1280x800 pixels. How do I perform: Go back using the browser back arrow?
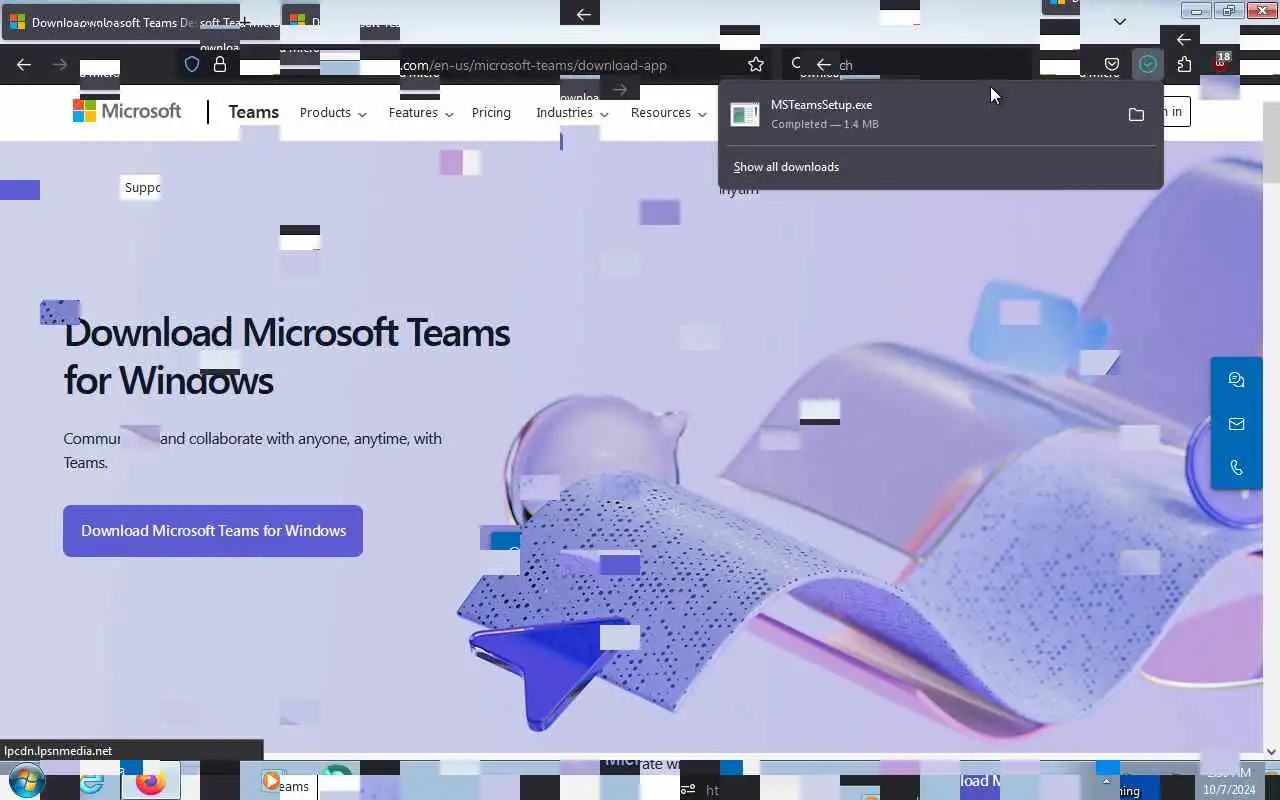coord(24,65)
